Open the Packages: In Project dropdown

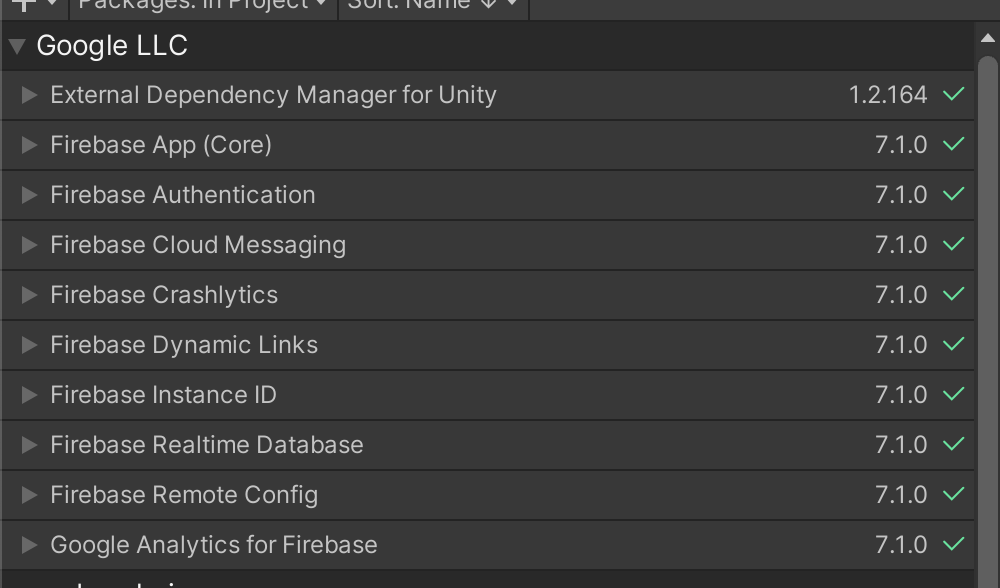point(203,6)
